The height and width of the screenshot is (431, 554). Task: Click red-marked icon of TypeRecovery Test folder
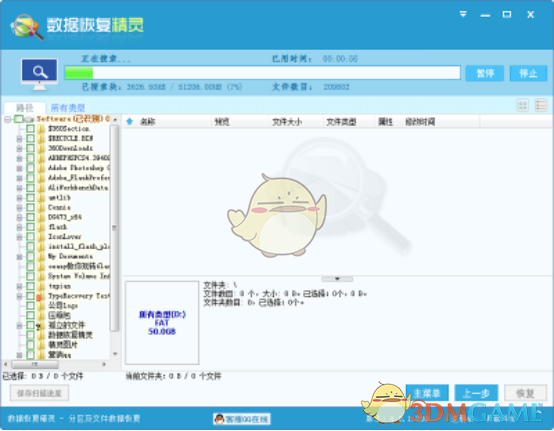pos(41,296)
